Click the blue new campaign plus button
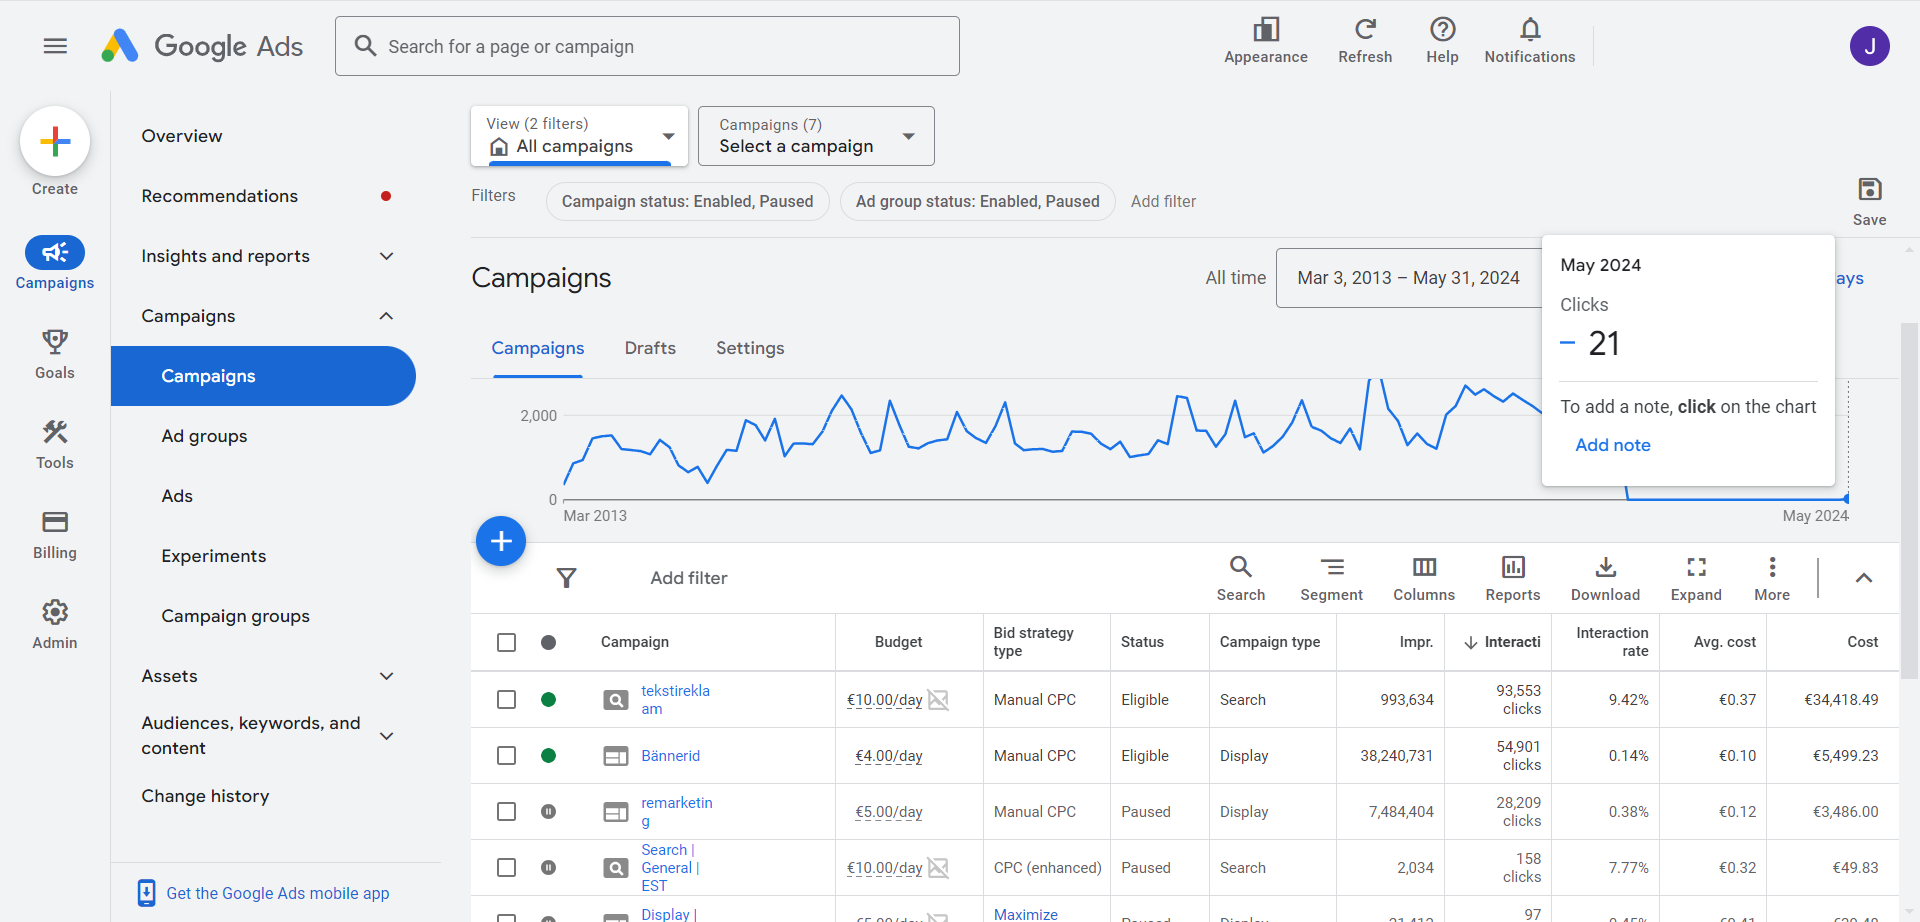1920x922 pixels. click(501, 541)
